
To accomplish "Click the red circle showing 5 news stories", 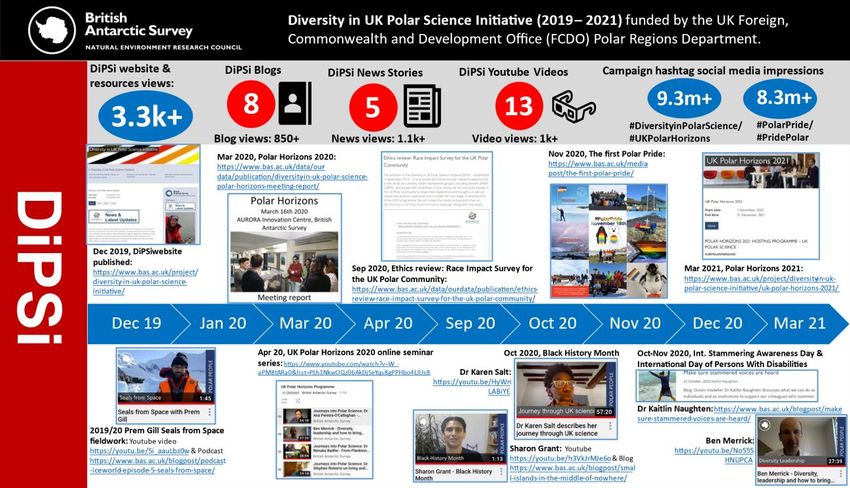I will coord(373,107).
